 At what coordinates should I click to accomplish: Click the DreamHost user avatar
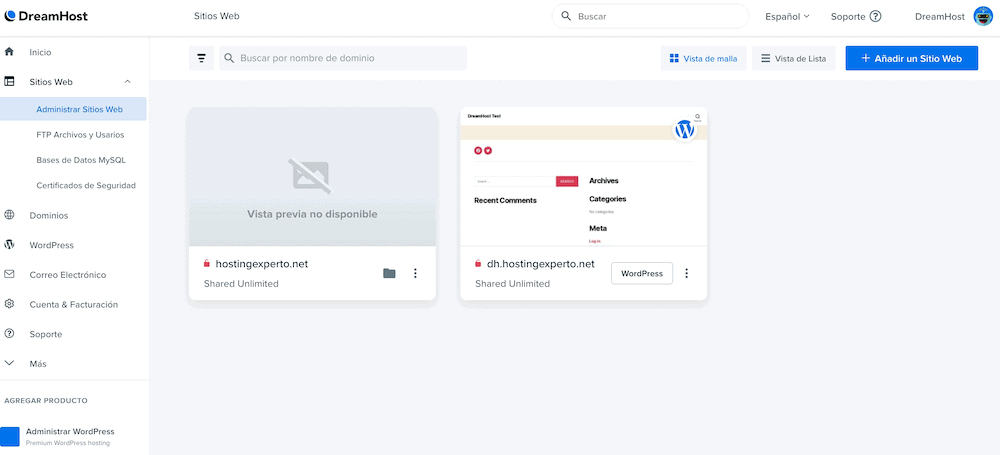point(983,17)
